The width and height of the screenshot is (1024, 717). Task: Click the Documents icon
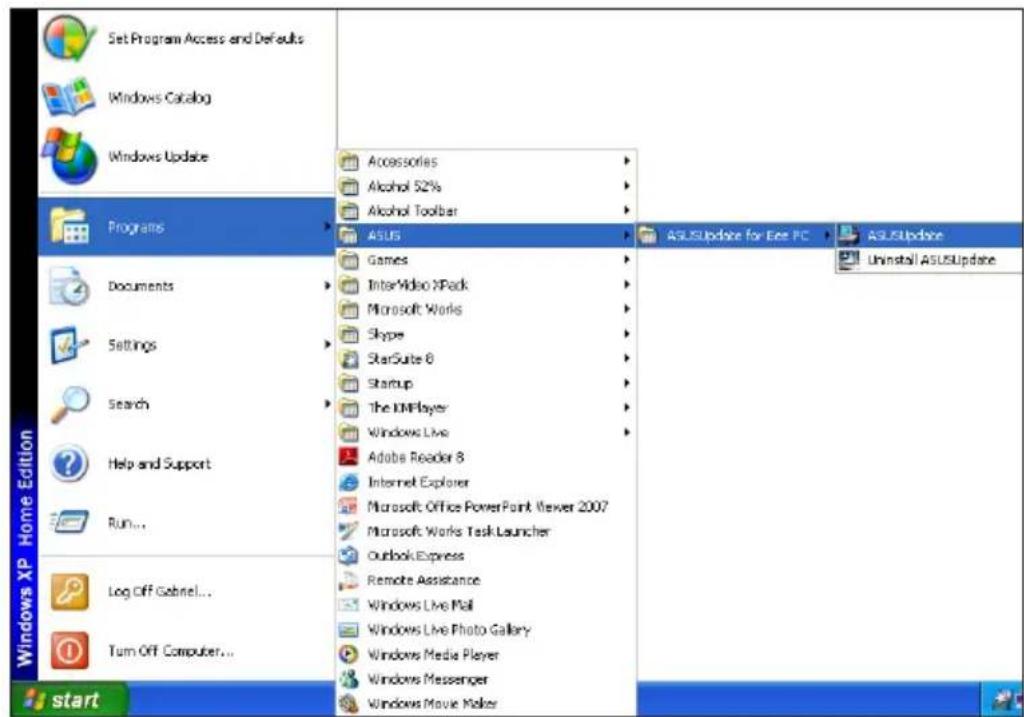point(69,286)
